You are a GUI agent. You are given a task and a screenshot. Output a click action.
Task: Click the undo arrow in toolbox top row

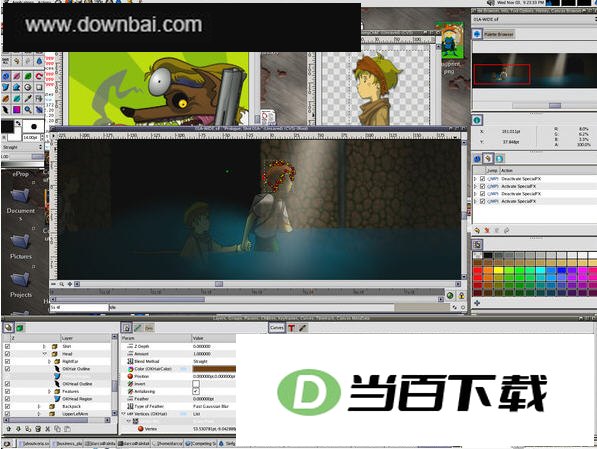pos(17,61)
